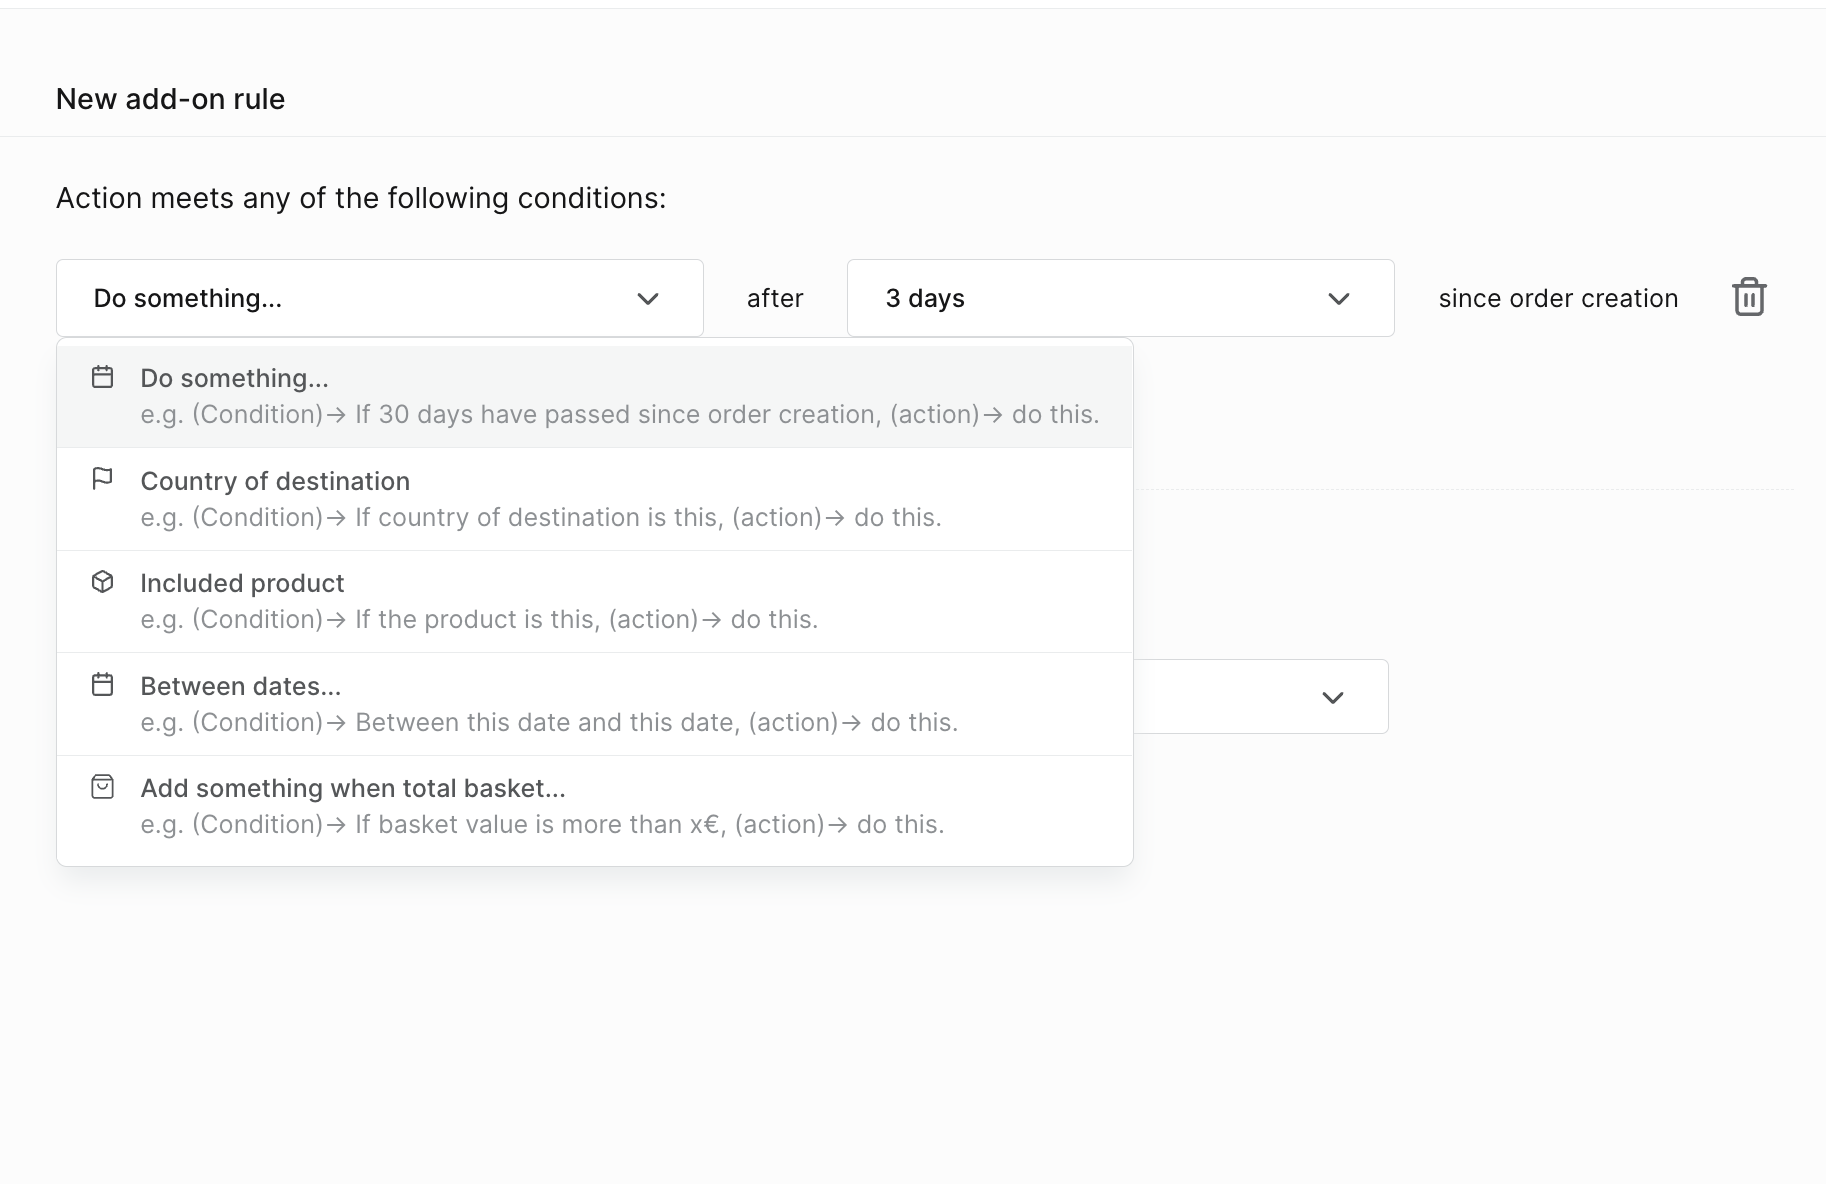This screenshot has height=1184, width=1826.
Task: Click the 'after' label between dropdowns
Action: (x=775, y=298)
